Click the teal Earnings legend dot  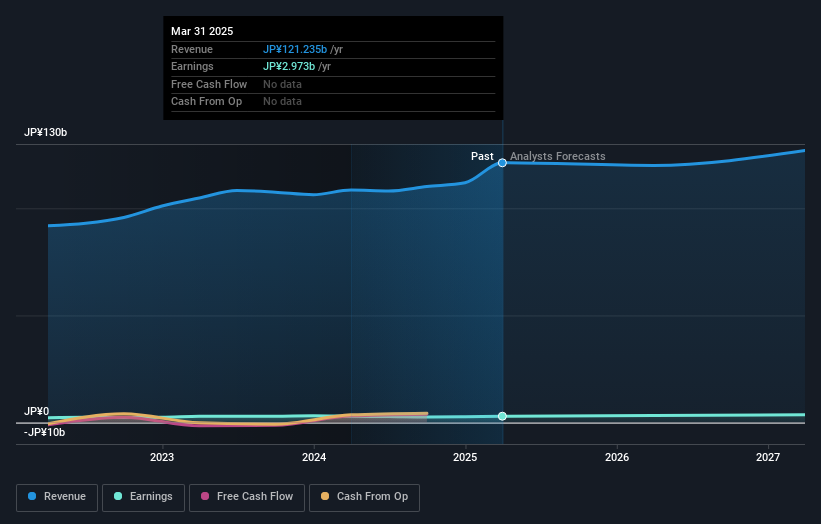click(x=118, y=496)
